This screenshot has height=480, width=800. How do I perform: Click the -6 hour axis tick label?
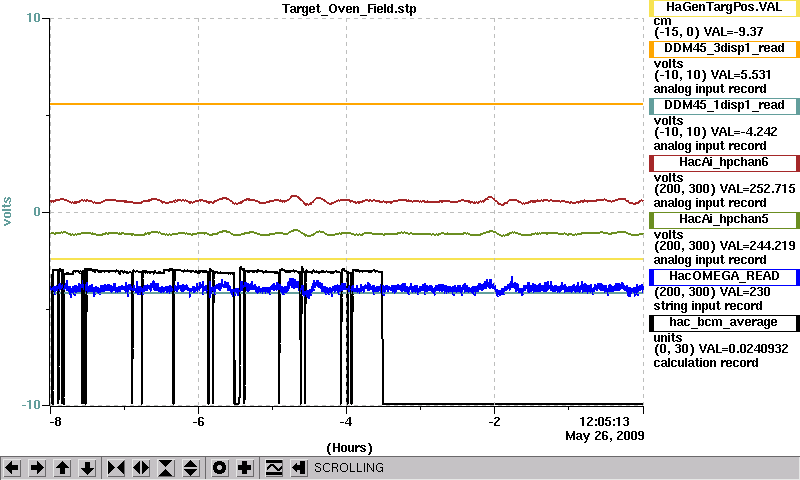tap(198, 422)
